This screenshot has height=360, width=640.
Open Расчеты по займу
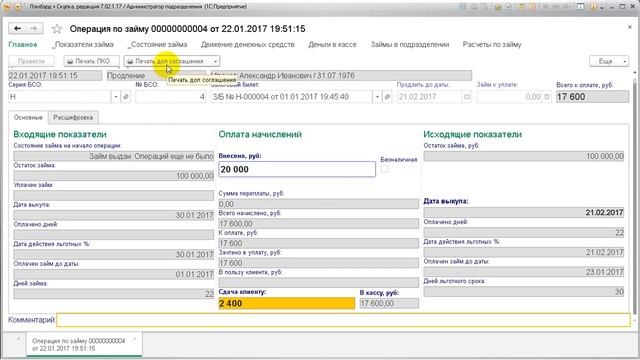[x=492, y=44]
